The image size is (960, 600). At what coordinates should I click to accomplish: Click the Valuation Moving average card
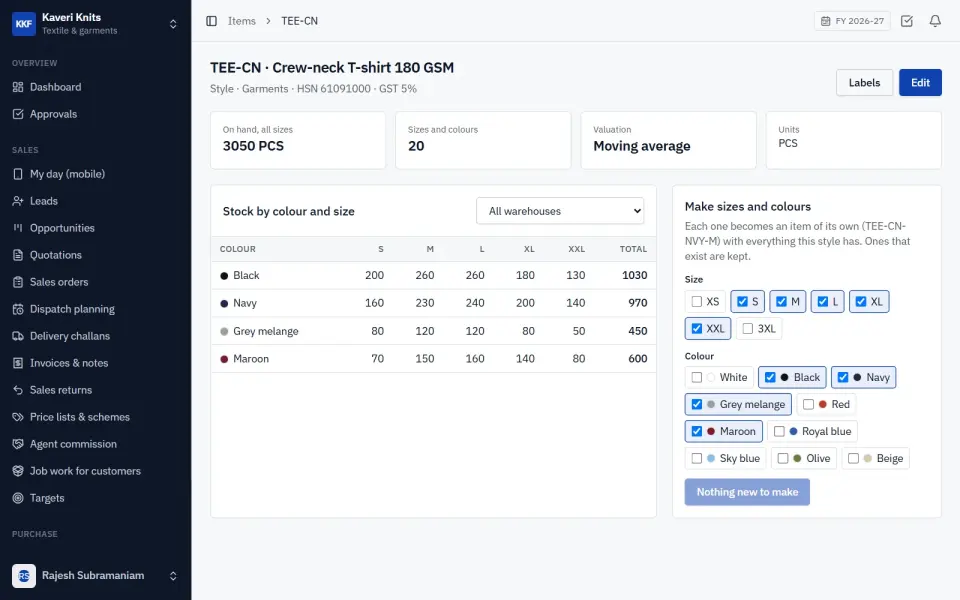point(669,140)
